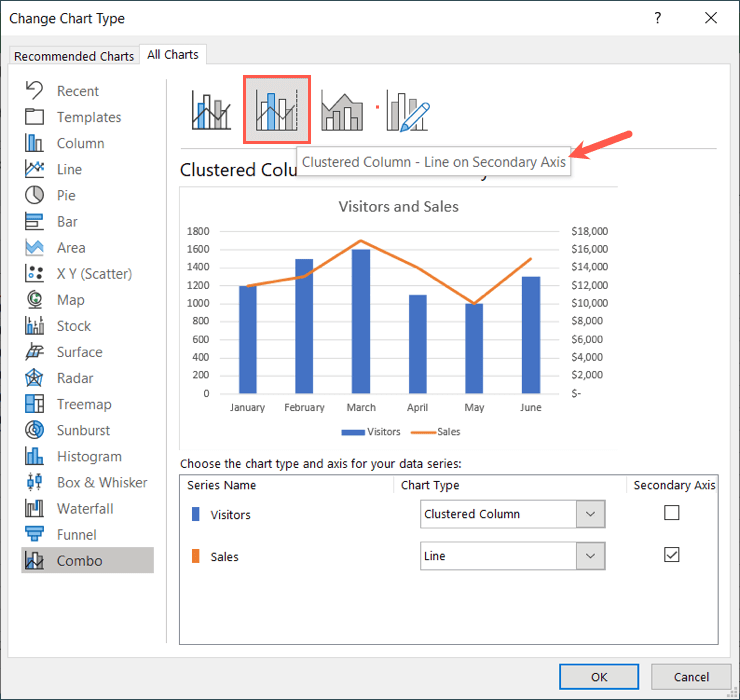This screenshot has height=700, width=740.
Task: Choose Stacked Area - Clustered Column subtype
Action: click(342, 110)
